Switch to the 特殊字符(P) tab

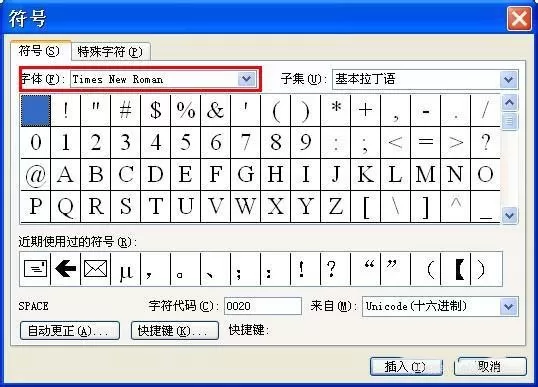coord(110,52)
